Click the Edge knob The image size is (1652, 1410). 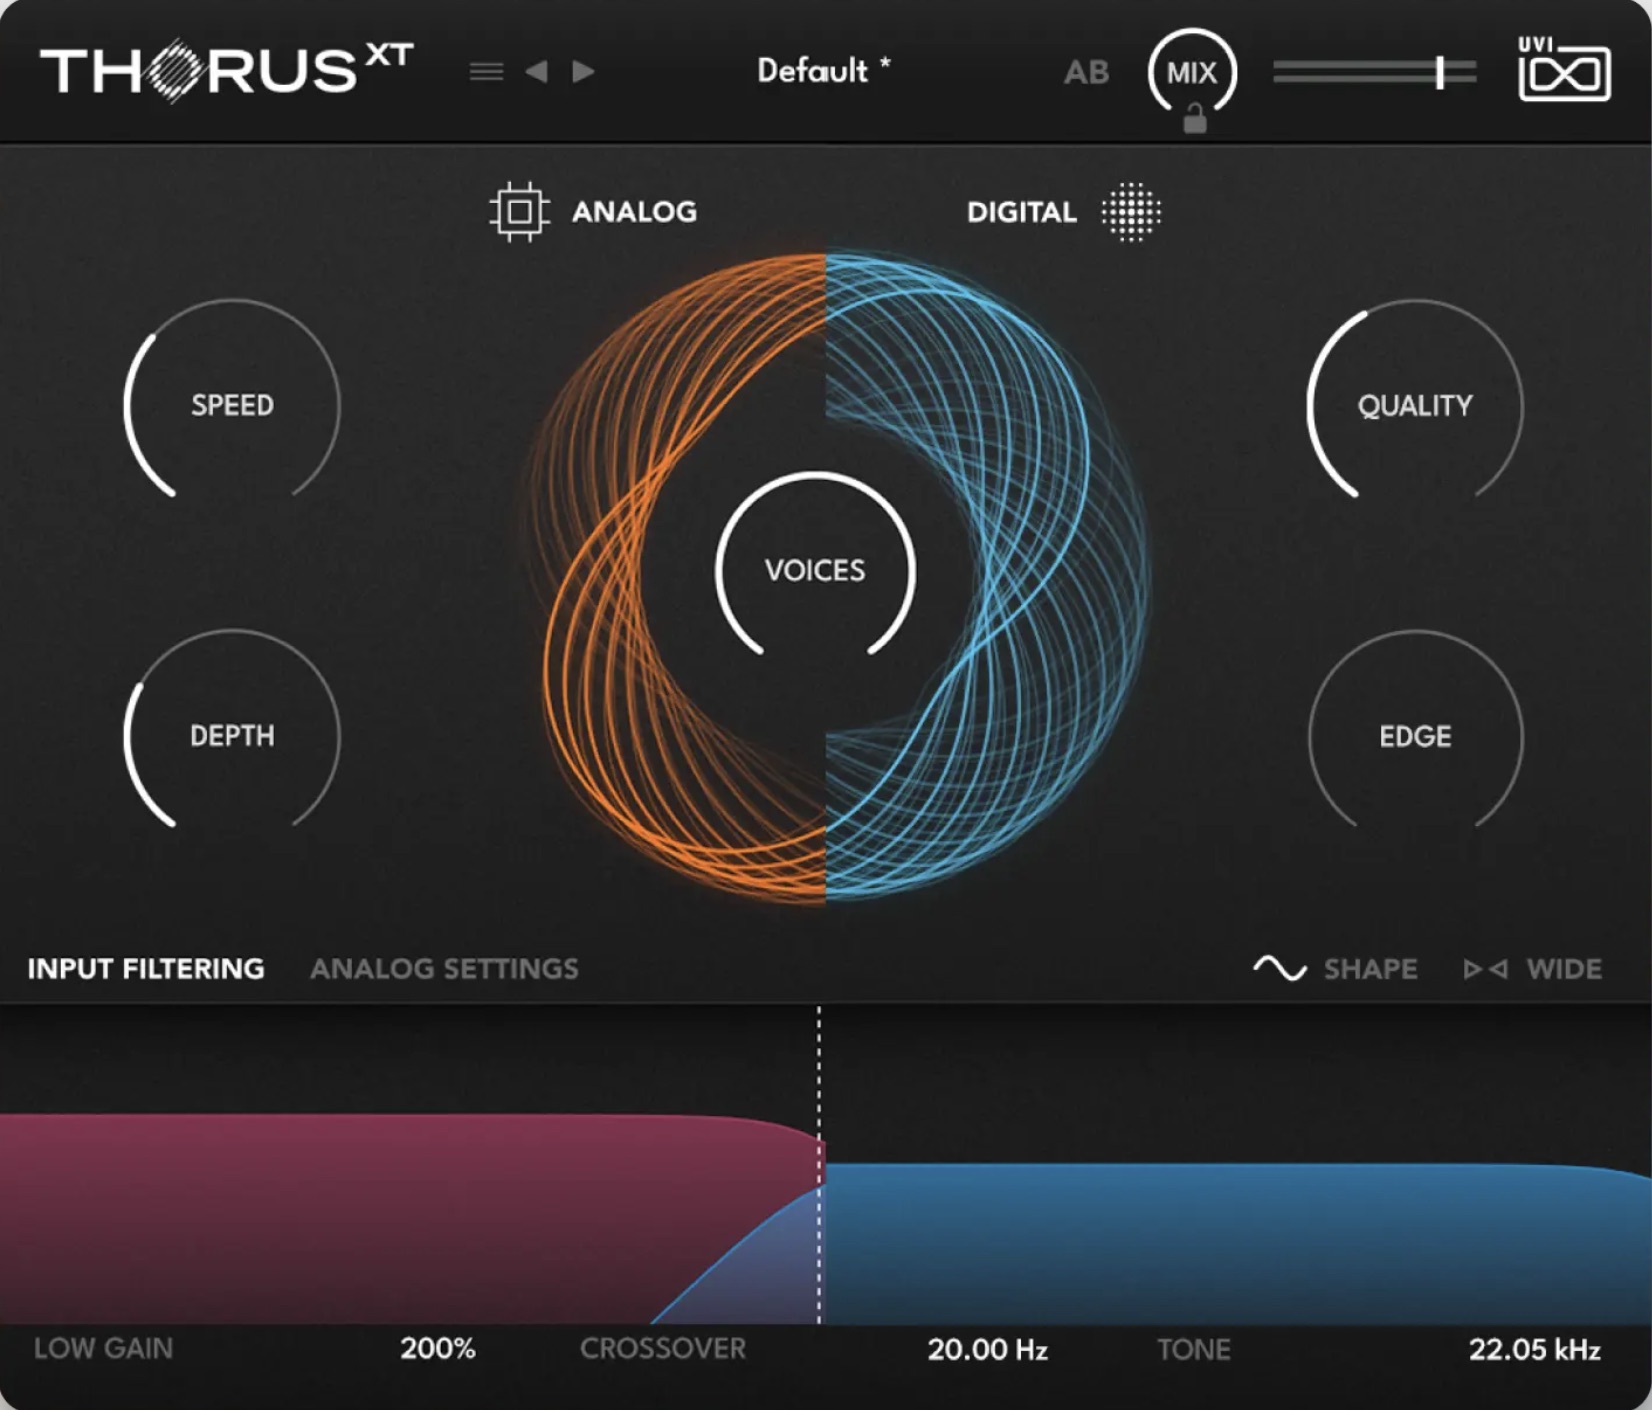(x=1415, y=736)
